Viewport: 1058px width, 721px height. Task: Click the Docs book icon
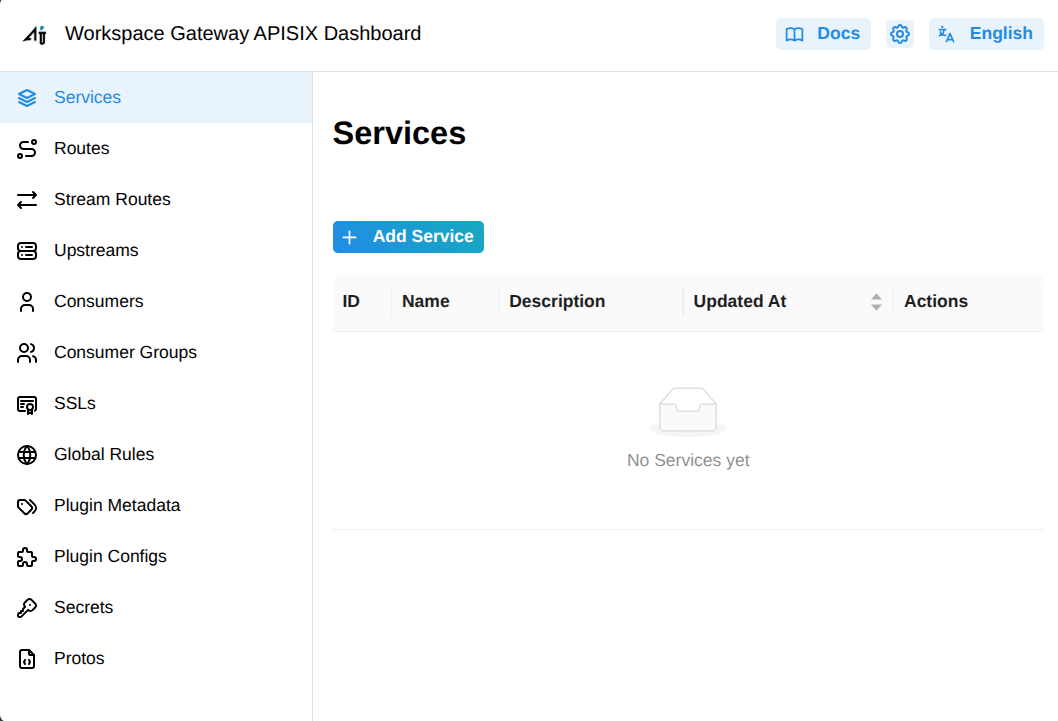[x=795, y=34]
